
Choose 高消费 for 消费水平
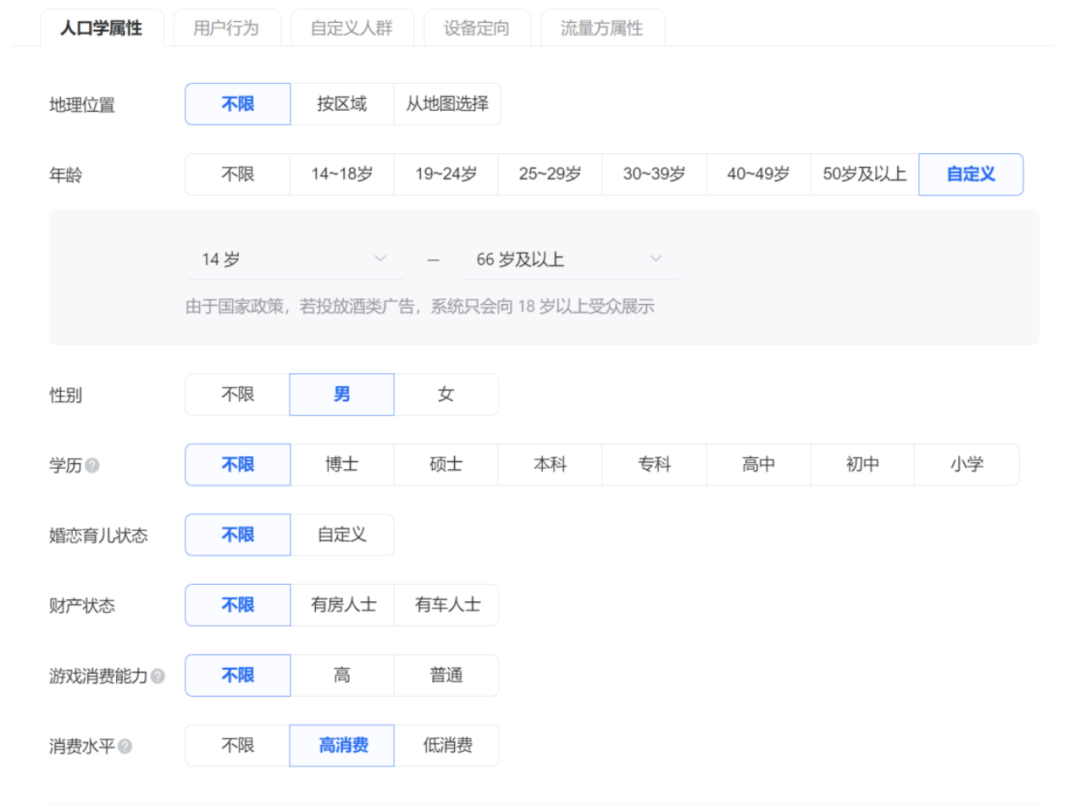coord(342,746)
